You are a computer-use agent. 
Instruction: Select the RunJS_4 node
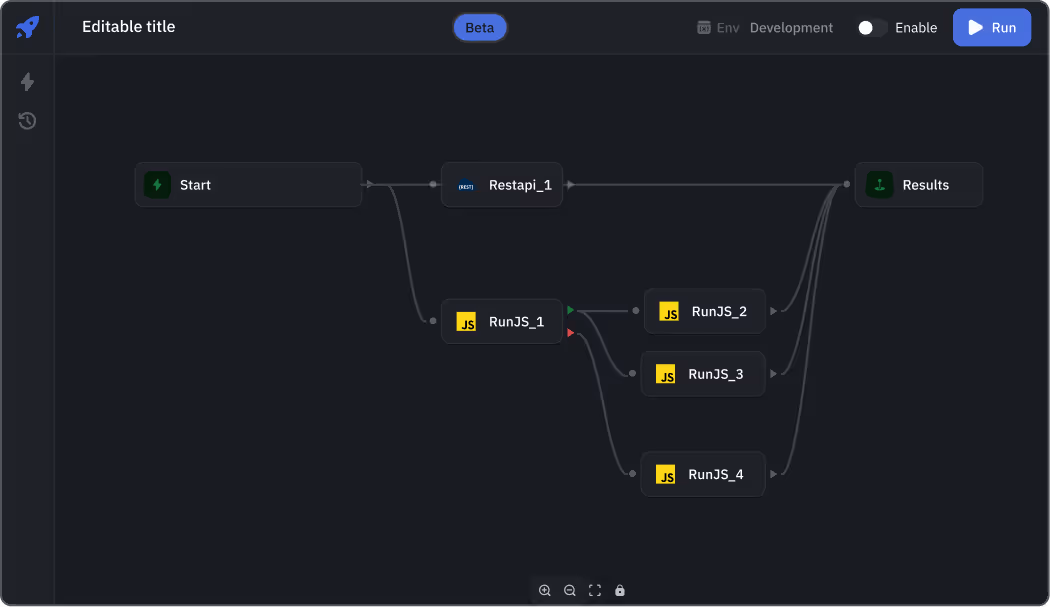point(702,474)
